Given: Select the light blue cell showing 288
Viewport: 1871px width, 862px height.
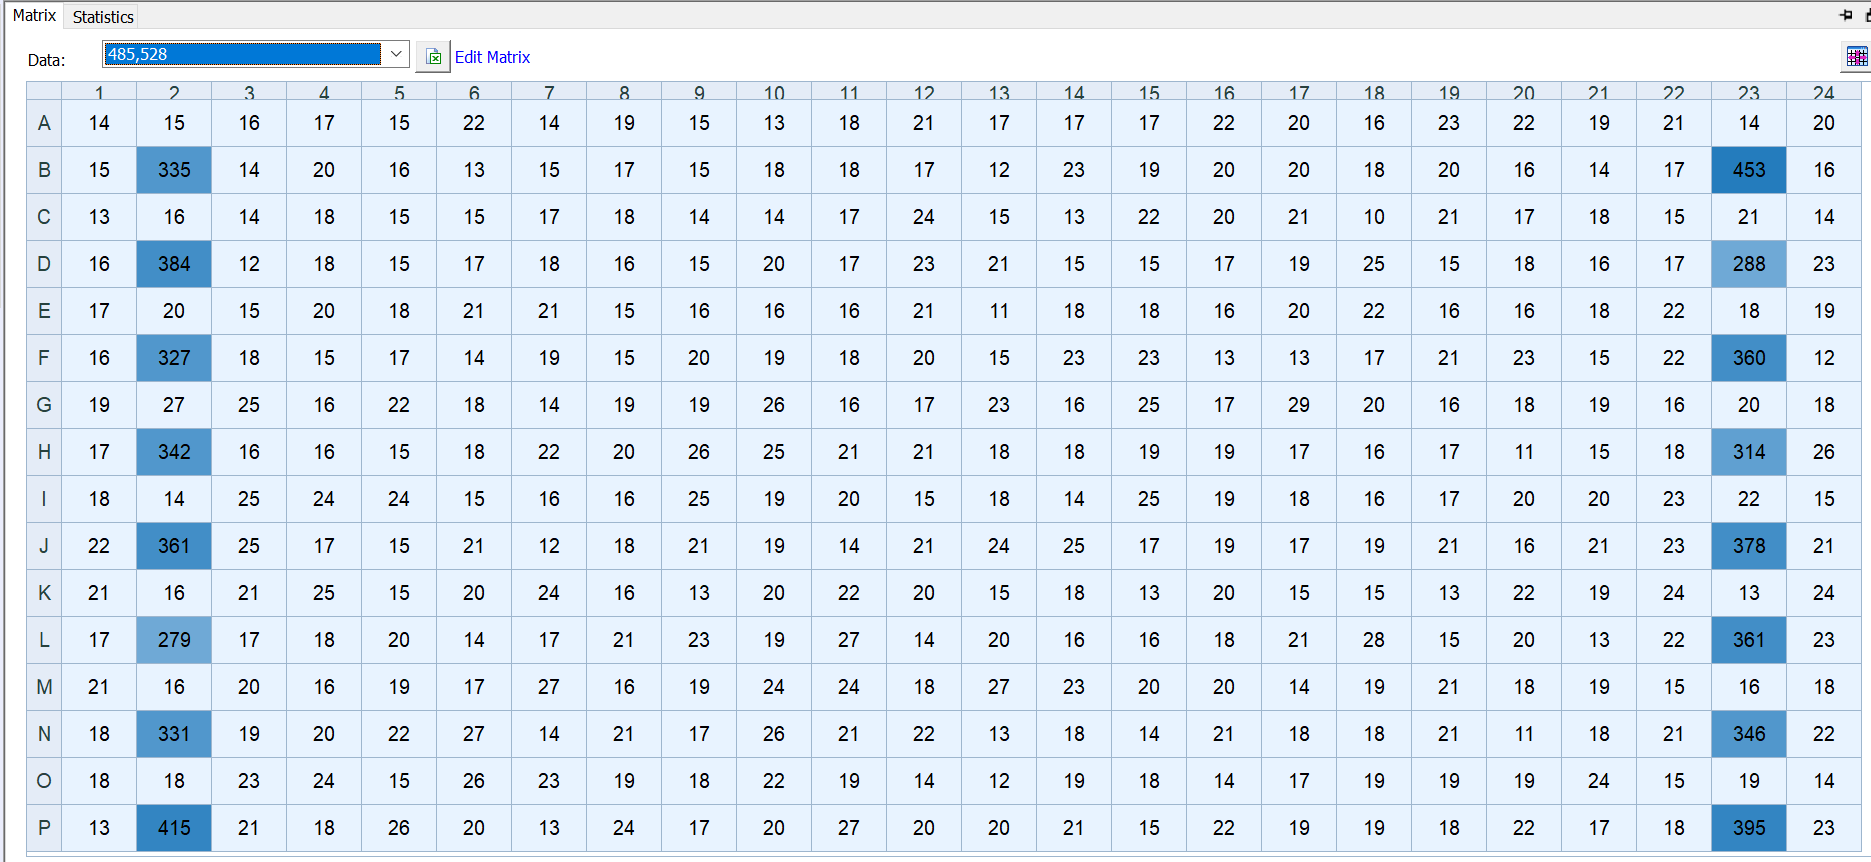Looking at the screenshot, I should click(x=1748, y=264).
